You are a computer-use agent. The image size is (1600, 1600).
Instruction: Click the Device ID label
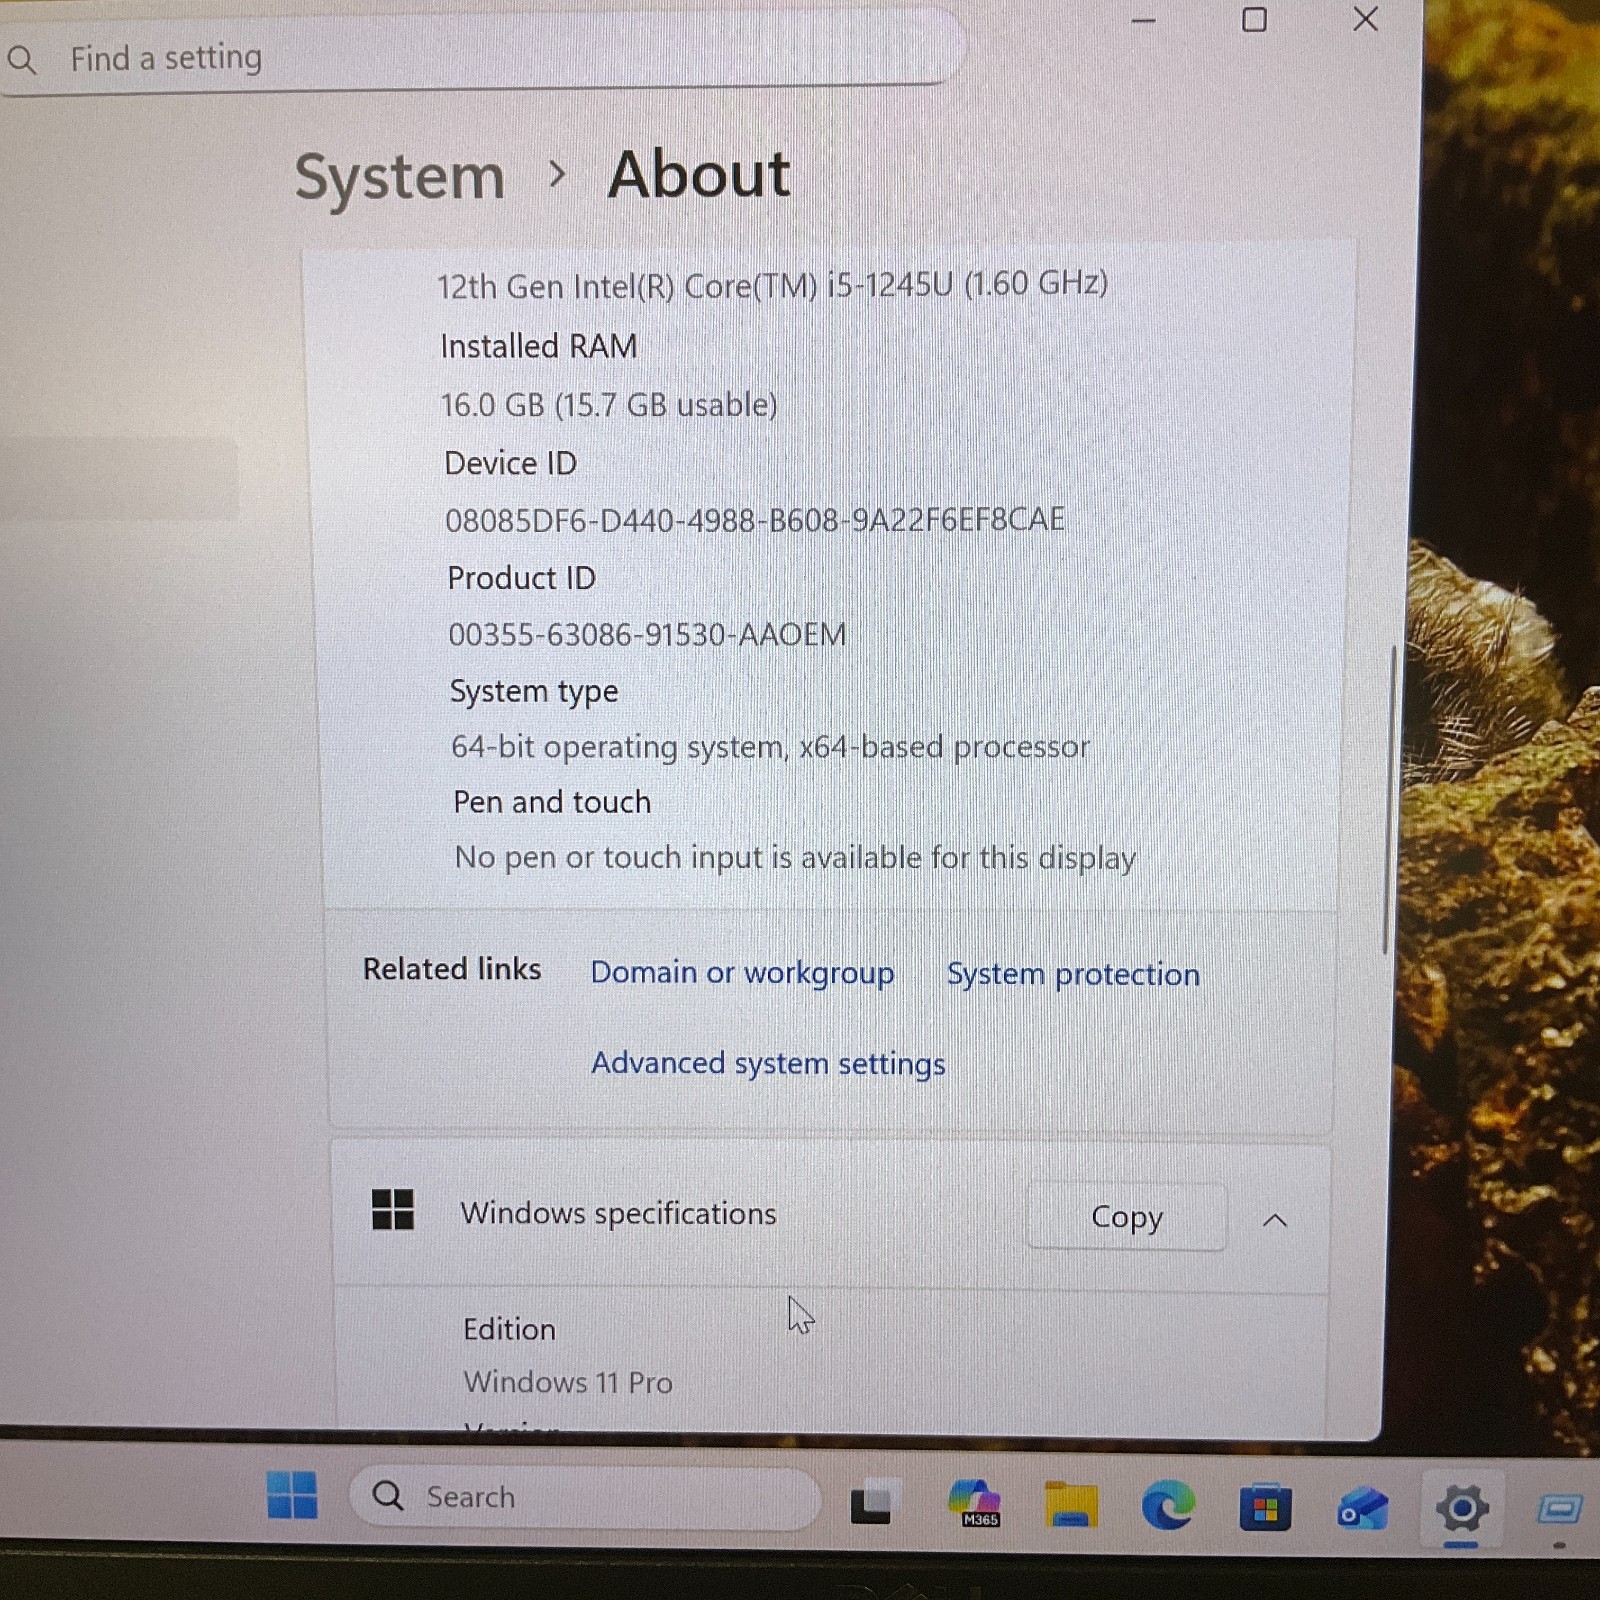coord(510,463)
